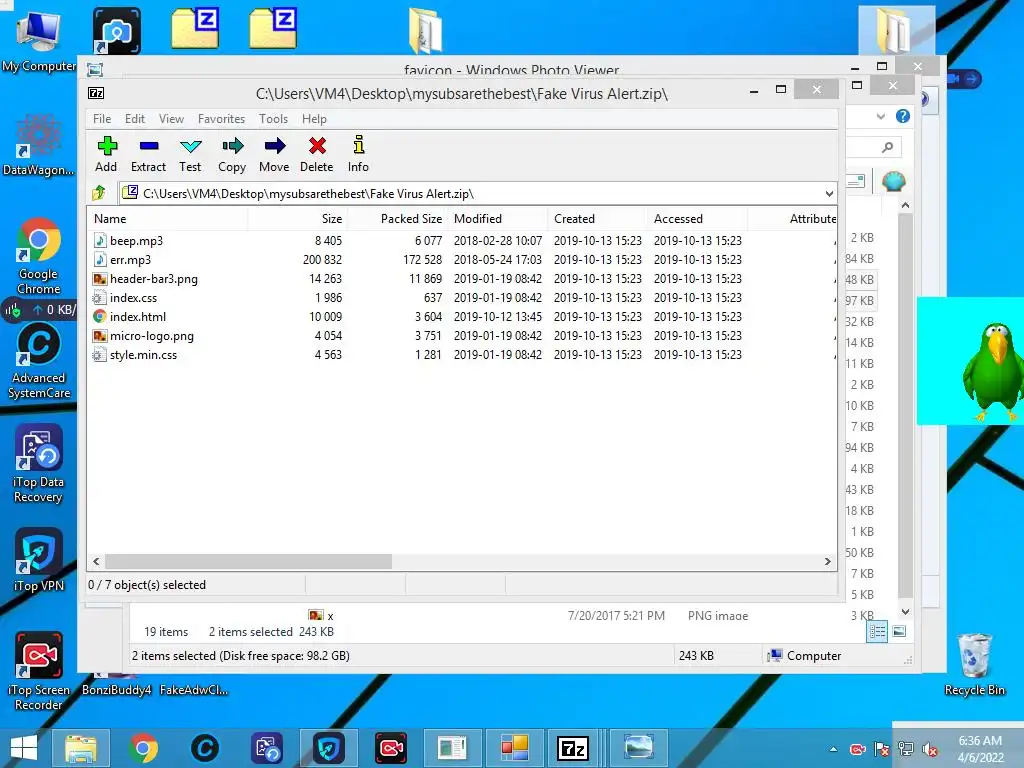1024x768 pixels.
Task: Click the Explorer window search magnifier
Action: pos(887,147)
